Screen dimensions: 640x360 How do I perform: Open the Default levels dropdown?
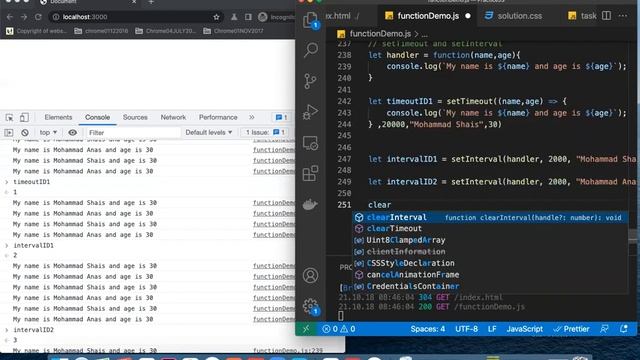coord(209,133)
